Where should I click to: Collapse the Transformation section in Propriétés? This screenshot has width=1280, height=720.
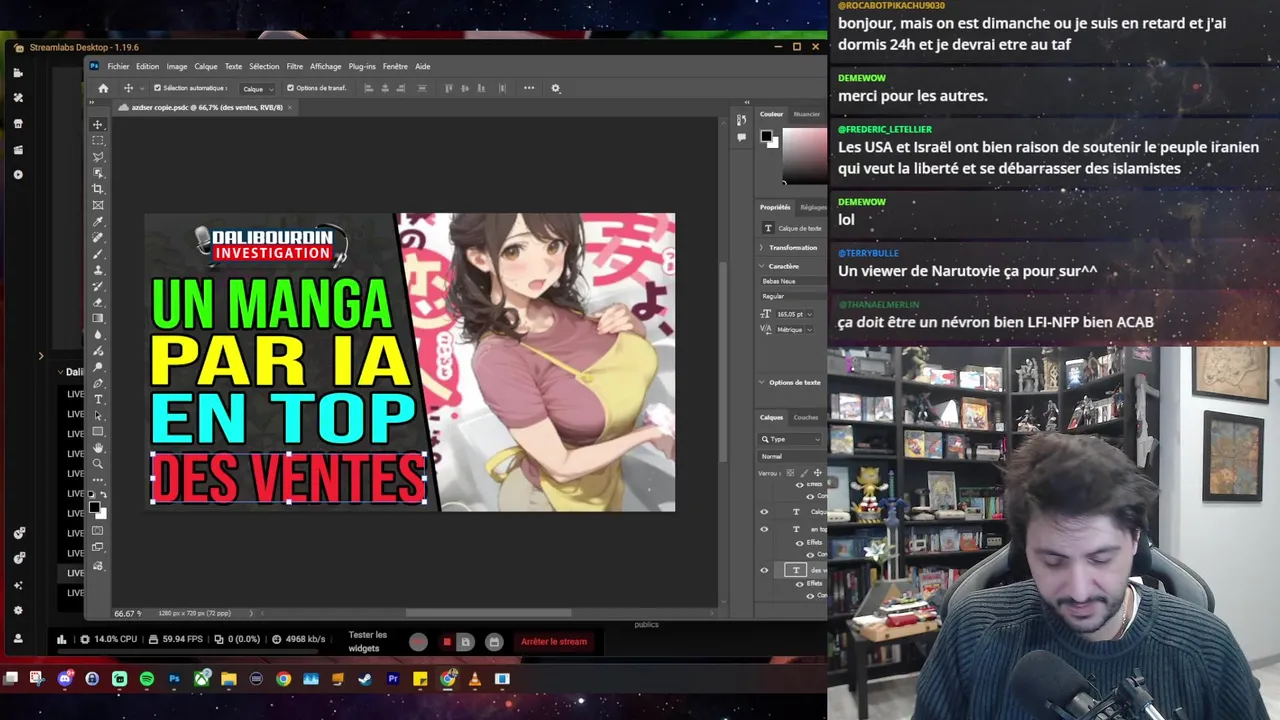click(762, 247)
